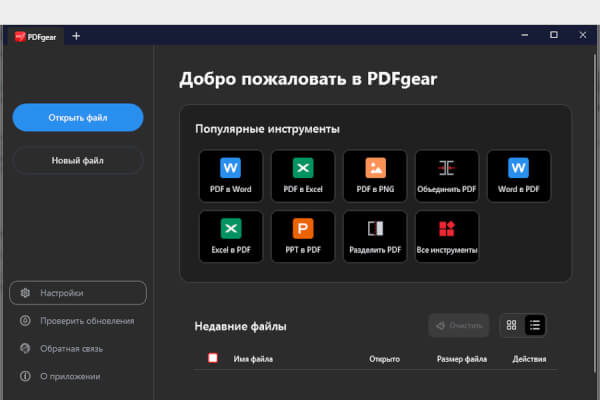Open Обратная связь feedback item
Image resolution: width=600 pixels, height=400 pixels.
click(78, 348)
